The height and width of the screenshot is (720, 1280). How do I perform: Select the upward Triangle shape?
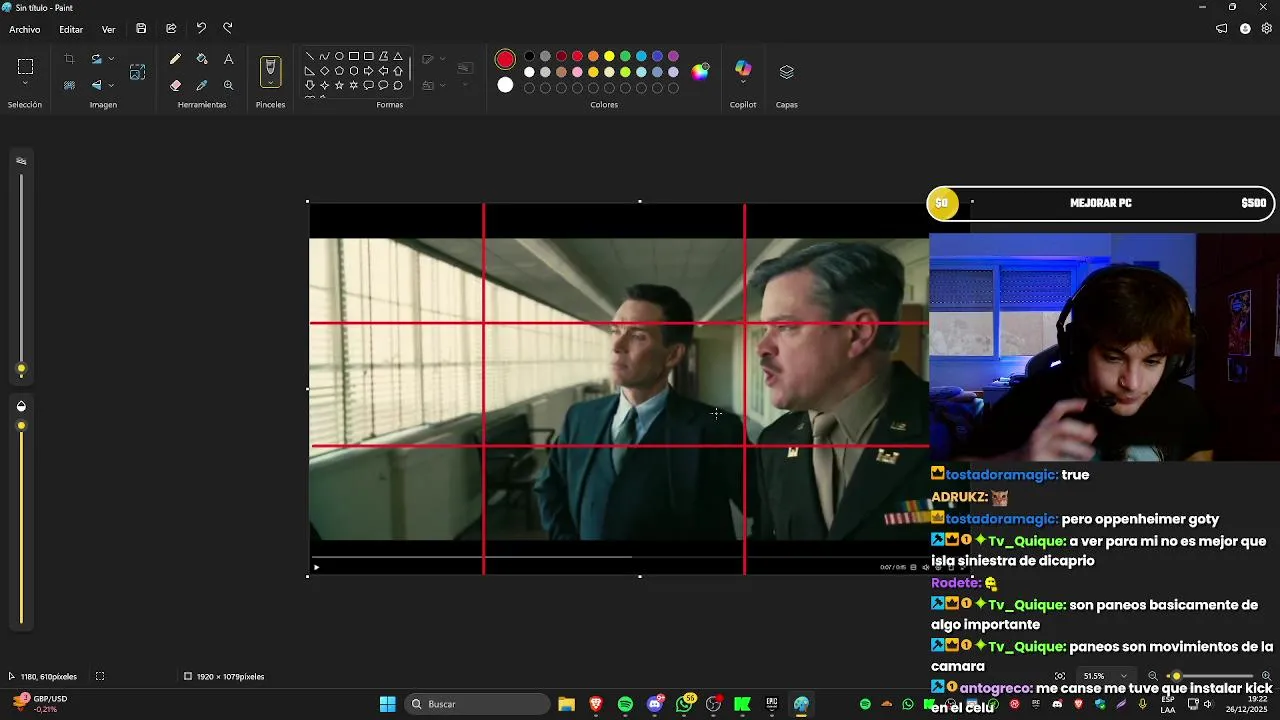pyautogui.click(x=398, y=56)
